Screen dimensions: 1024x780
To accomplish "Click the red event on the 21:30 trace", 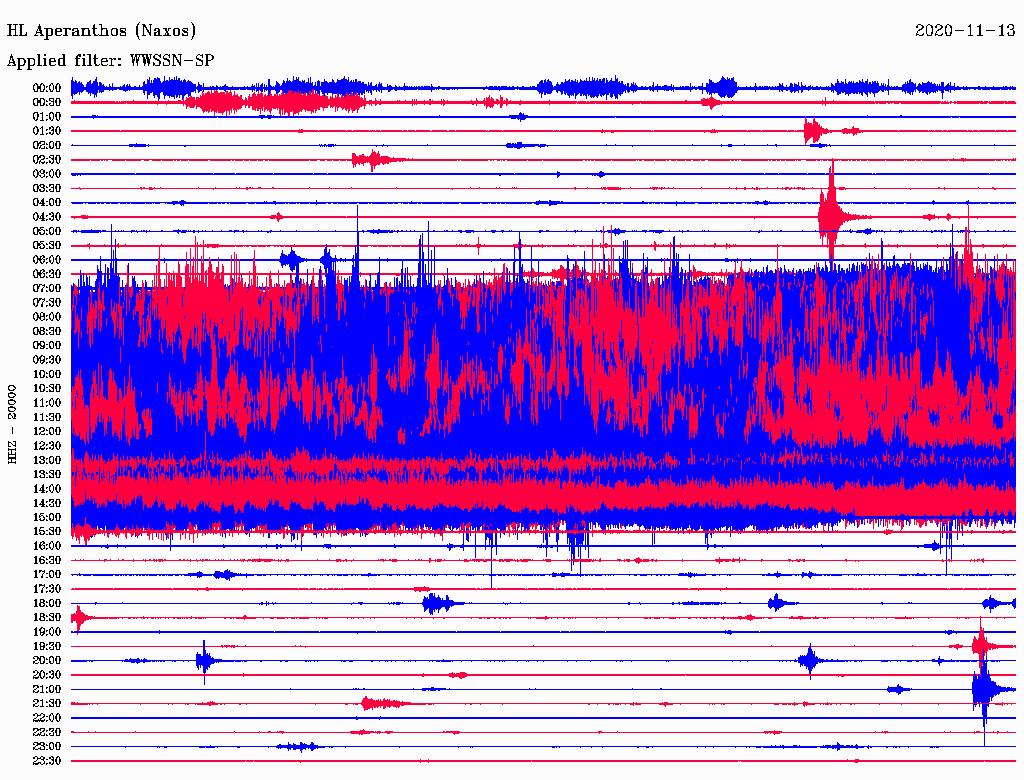I will (x=384, y=704).
